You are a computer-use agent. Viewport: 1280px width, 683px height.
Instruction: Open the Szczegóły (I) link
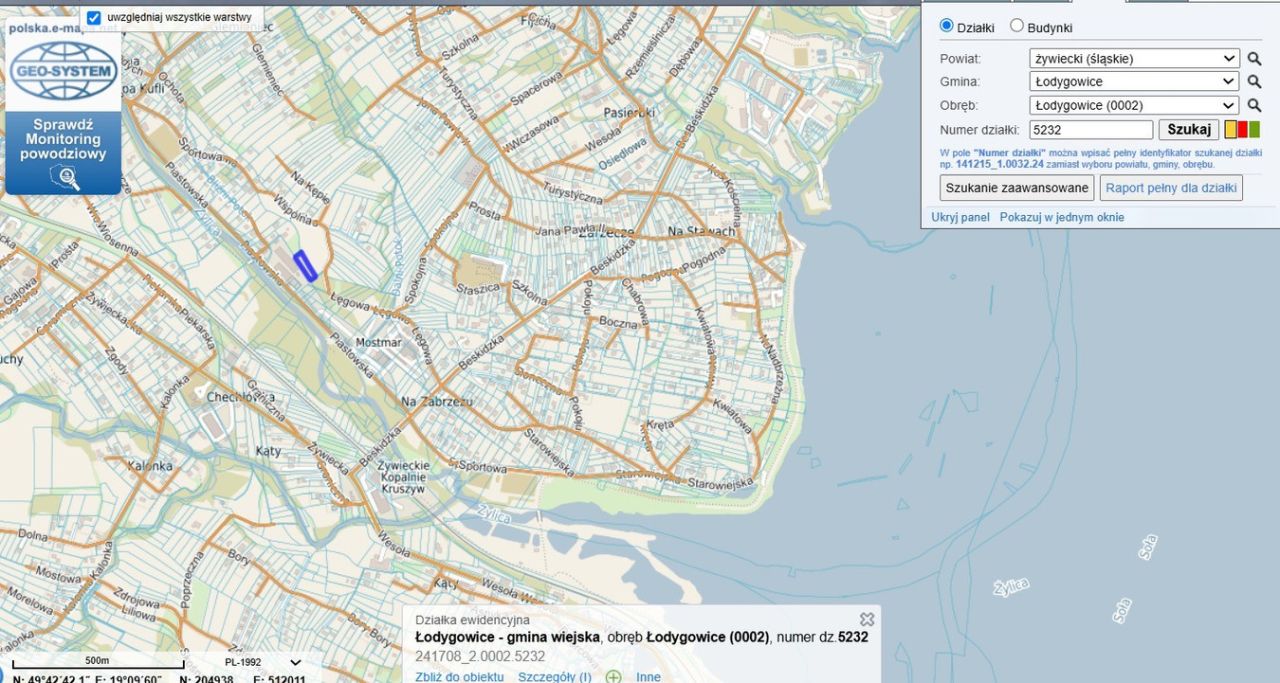click(554, 677)
